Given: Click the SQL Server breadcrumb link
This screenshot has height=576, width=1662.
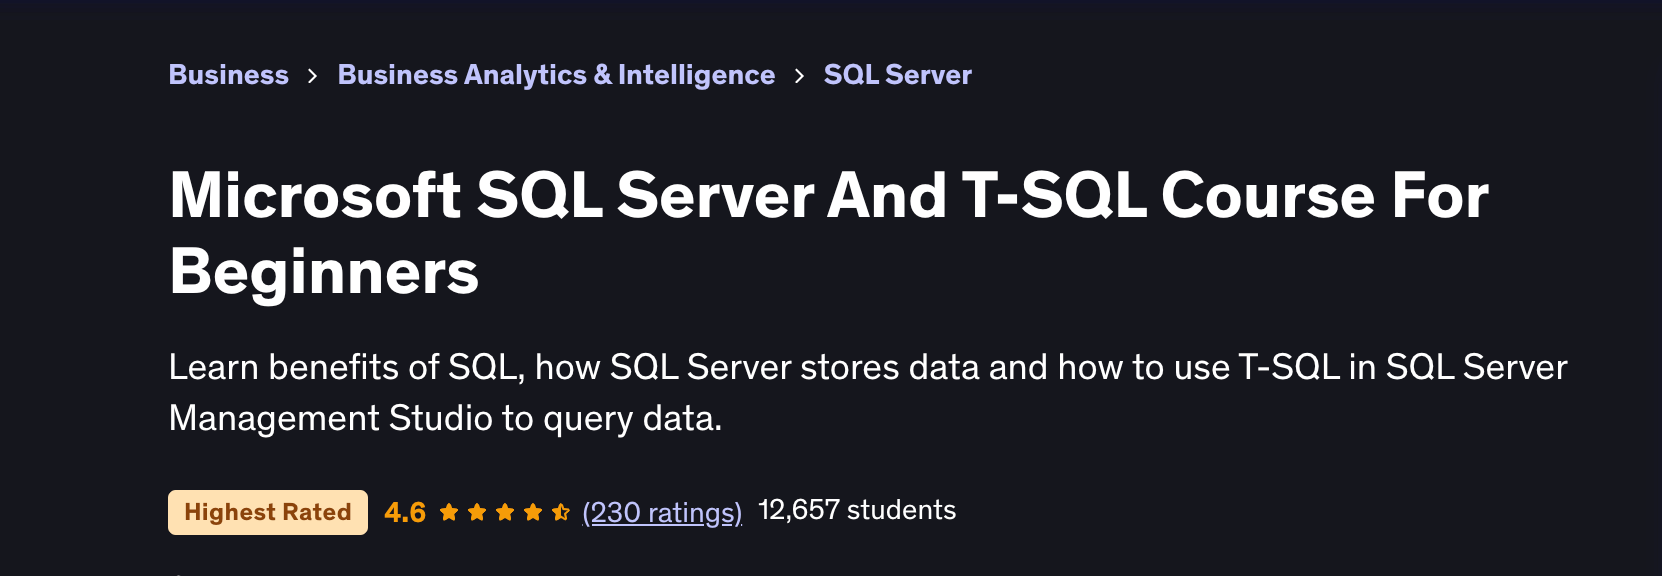Looking at the screenshot, I should [x=896, y=74].
